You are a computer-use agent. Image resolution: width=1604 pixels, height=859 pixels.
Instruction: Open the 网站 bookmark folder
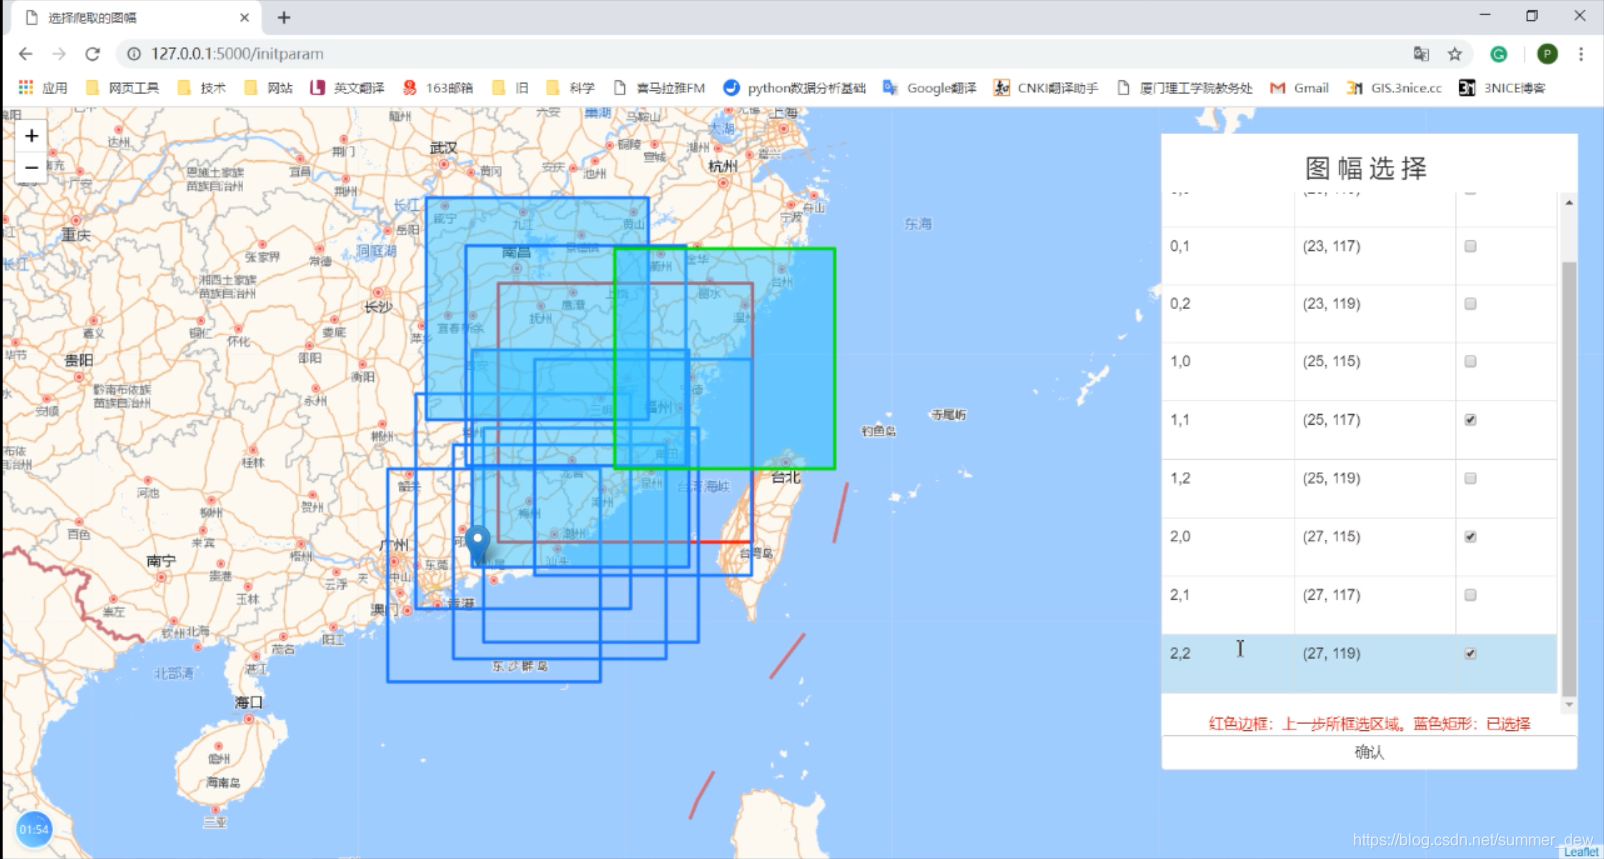coord(268,88)
